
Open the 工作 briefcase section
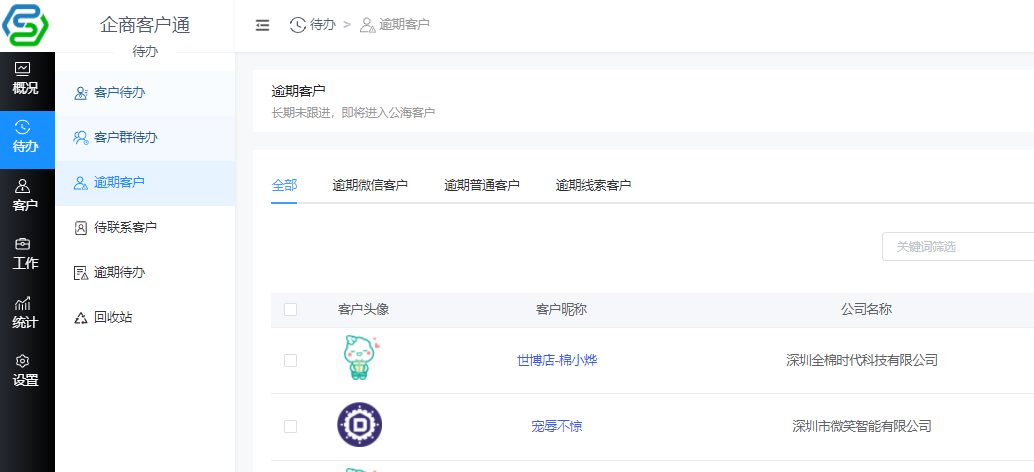point(26,254)
